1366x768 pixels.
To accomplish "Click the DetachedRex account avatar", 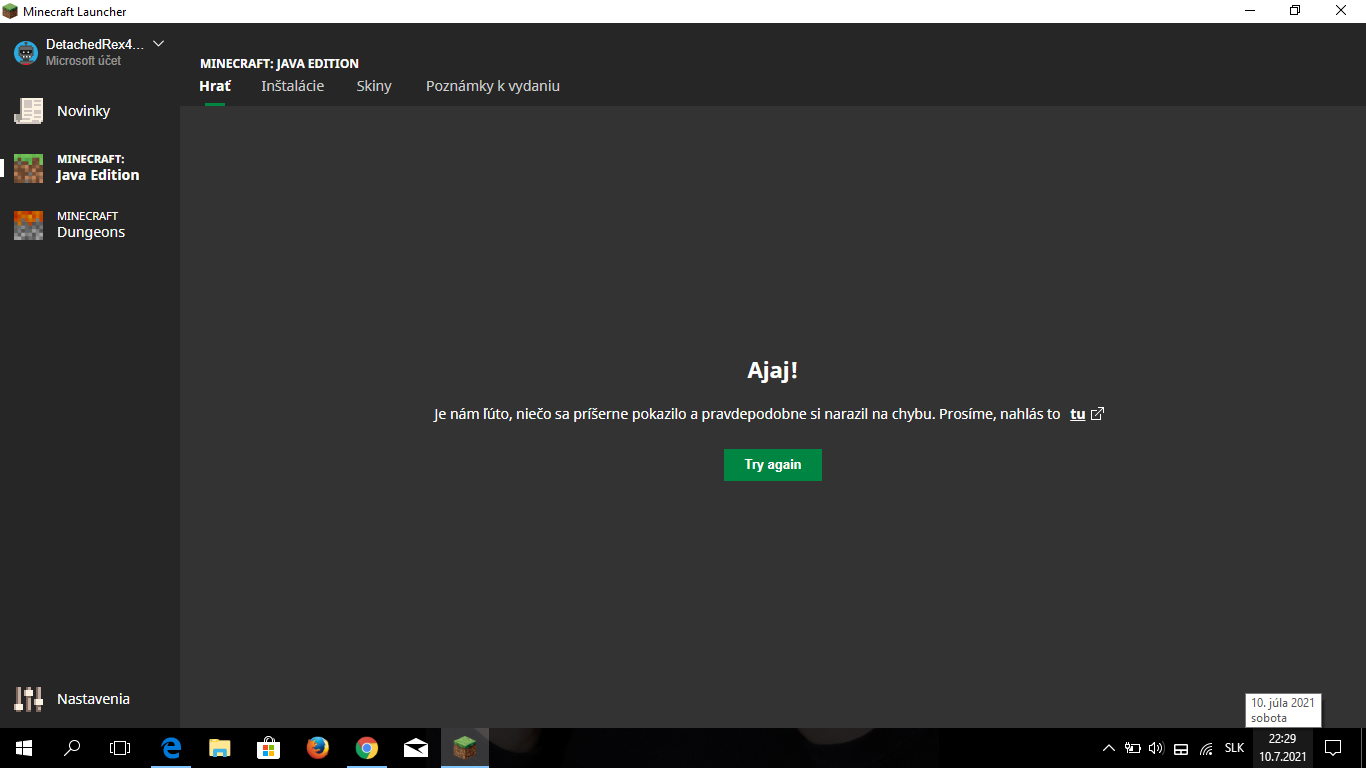I will pos(26,53).
